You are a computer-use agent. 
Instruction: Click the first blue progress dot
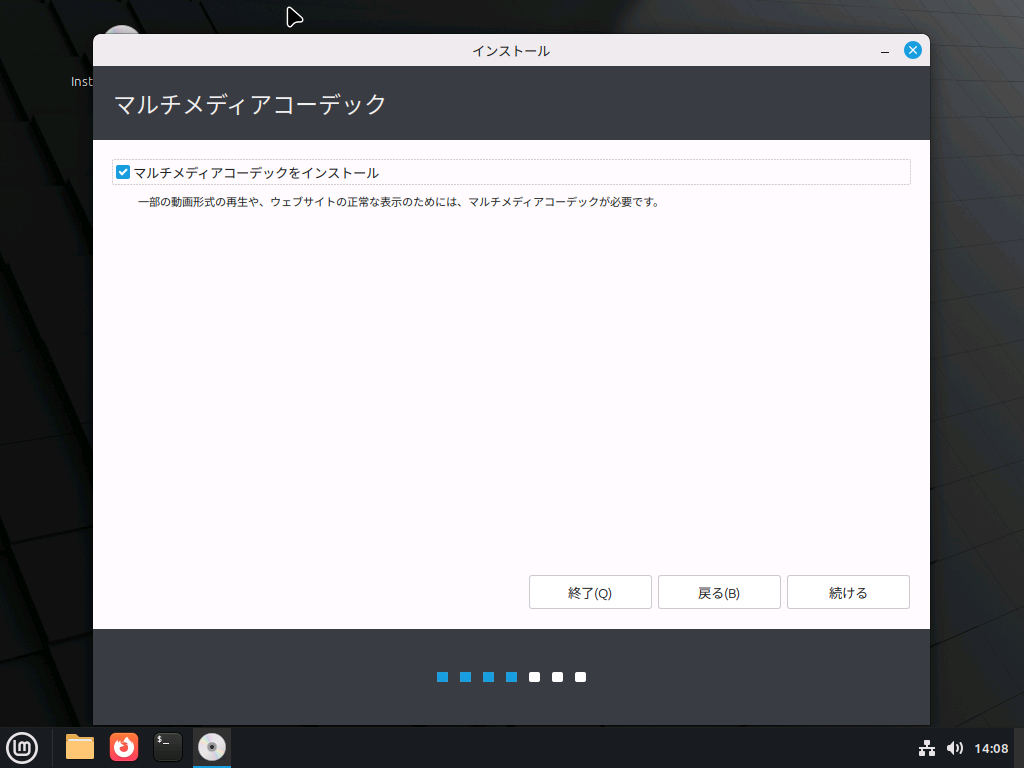[442, 677]
